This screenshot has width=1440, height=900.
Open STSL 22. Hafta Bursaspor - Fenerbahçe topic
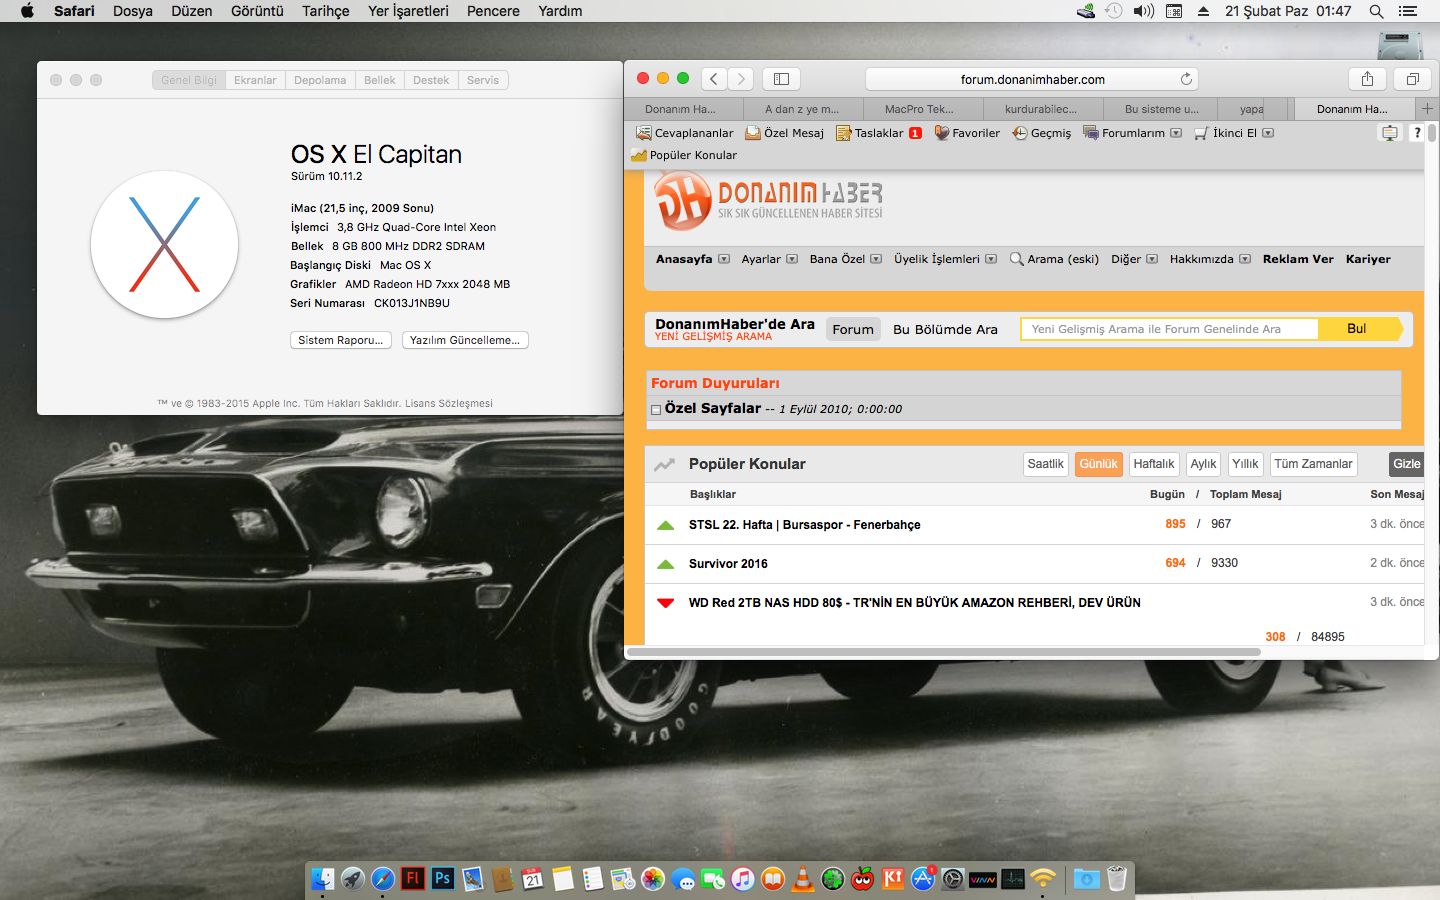[805, 525]
